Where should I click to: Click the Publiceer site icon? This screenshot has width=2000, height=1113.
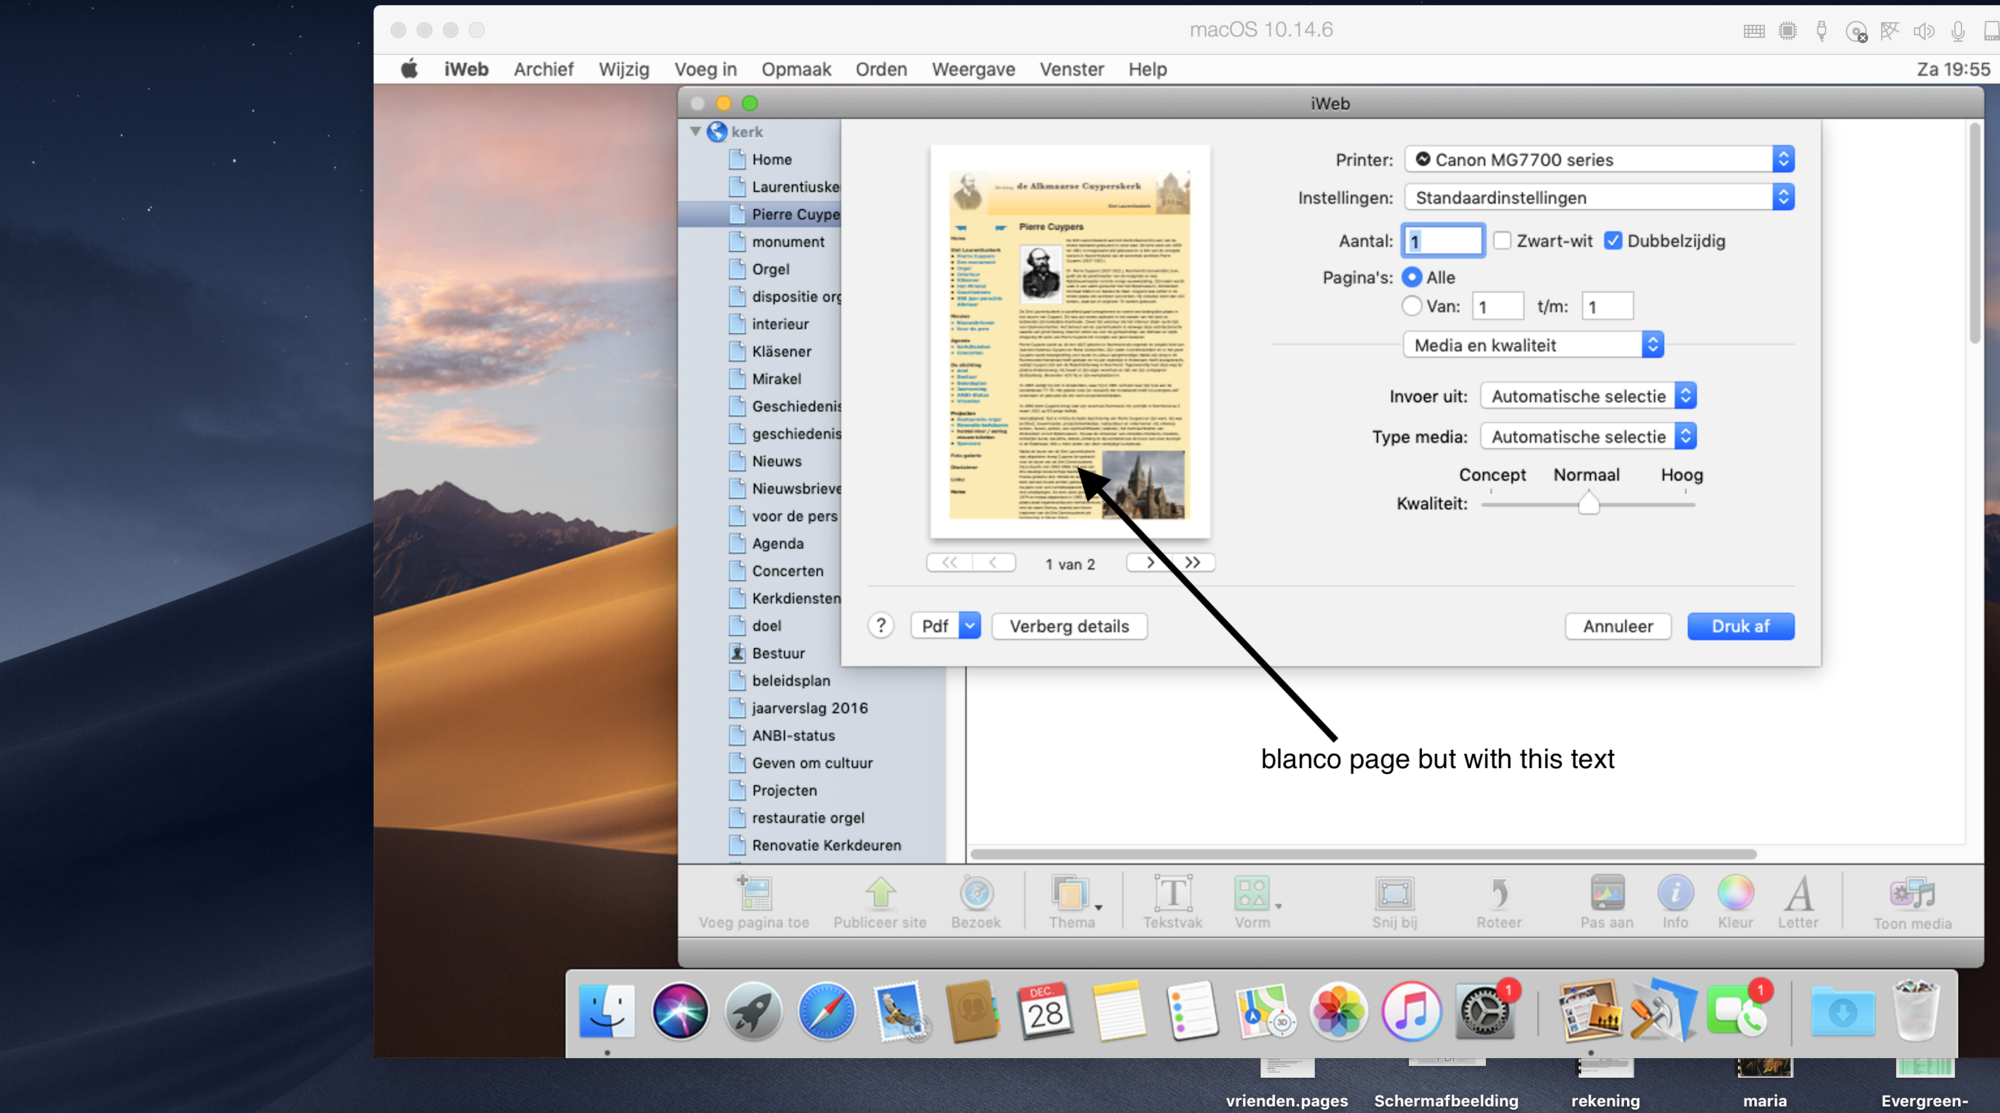(x=880, y=893)
